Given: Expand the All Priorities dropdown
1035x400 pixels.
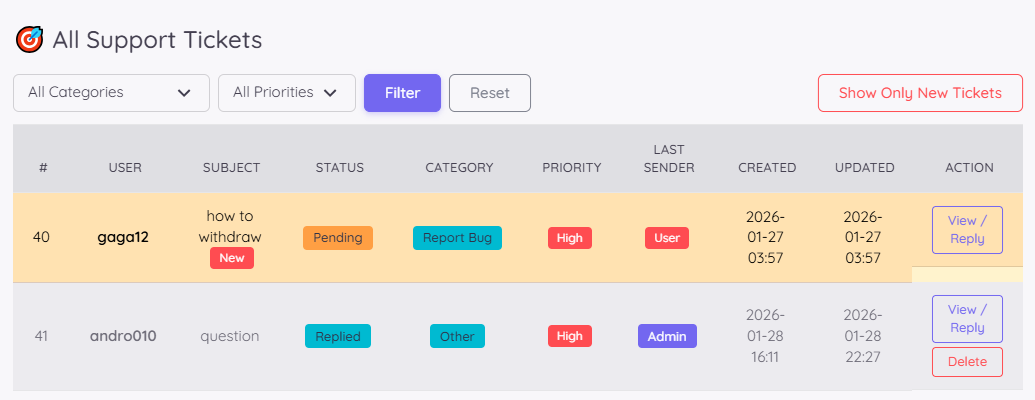Looking at the screenshot, I should click(287, 93).
